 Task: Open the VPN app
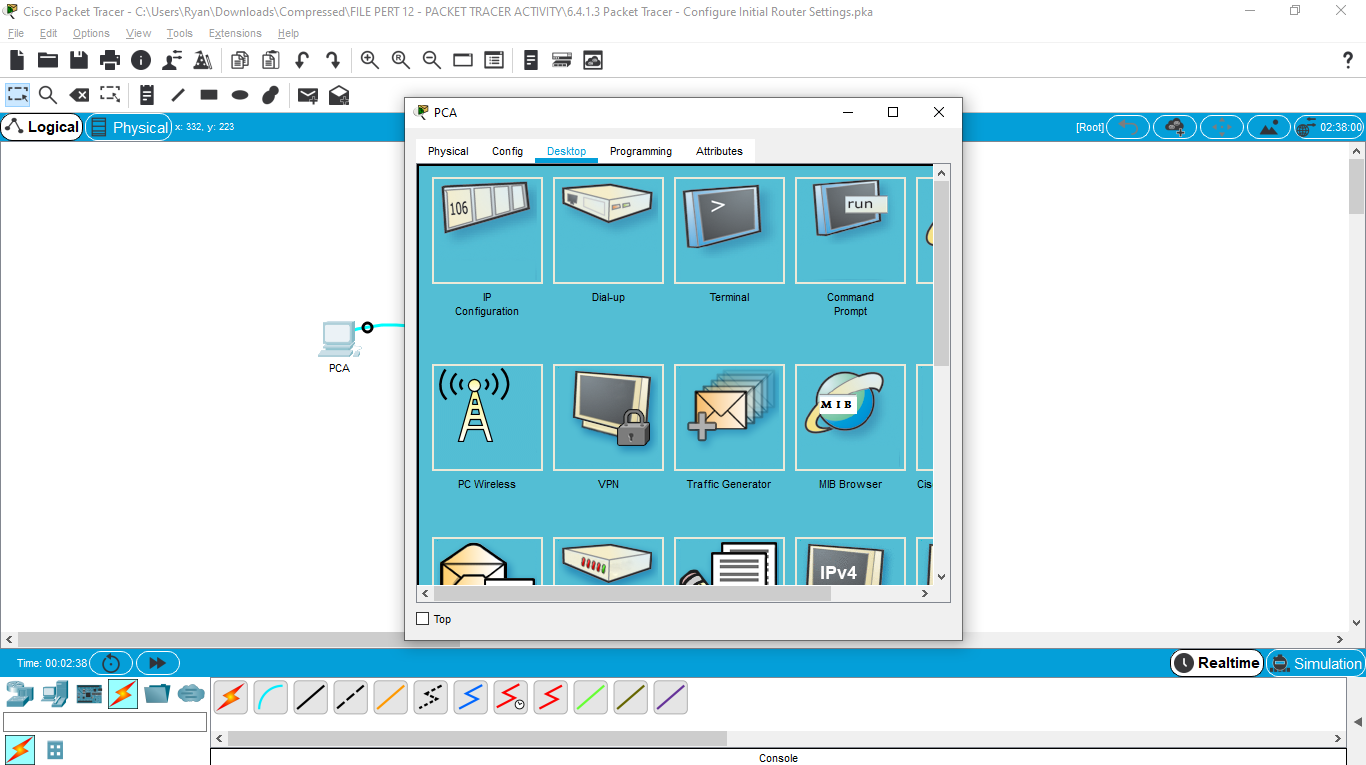(x=608, y=417)
